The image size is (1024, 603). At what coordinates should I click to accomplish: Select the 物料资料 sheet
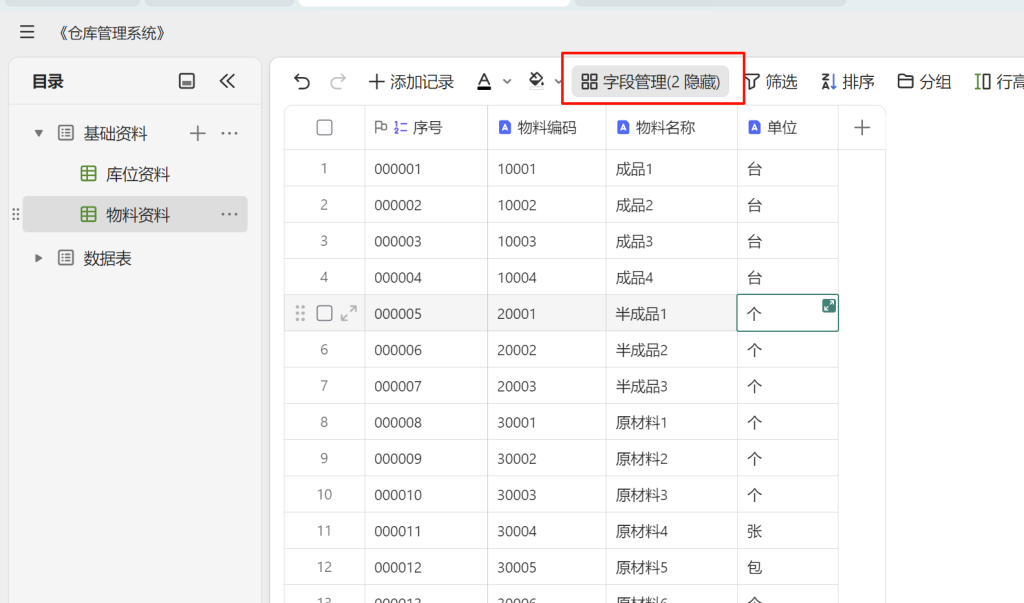[135, 214]
